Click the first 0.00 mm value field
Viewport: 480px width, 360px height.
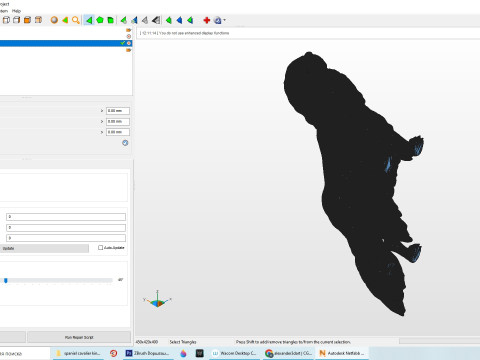(x=118, y=111)
